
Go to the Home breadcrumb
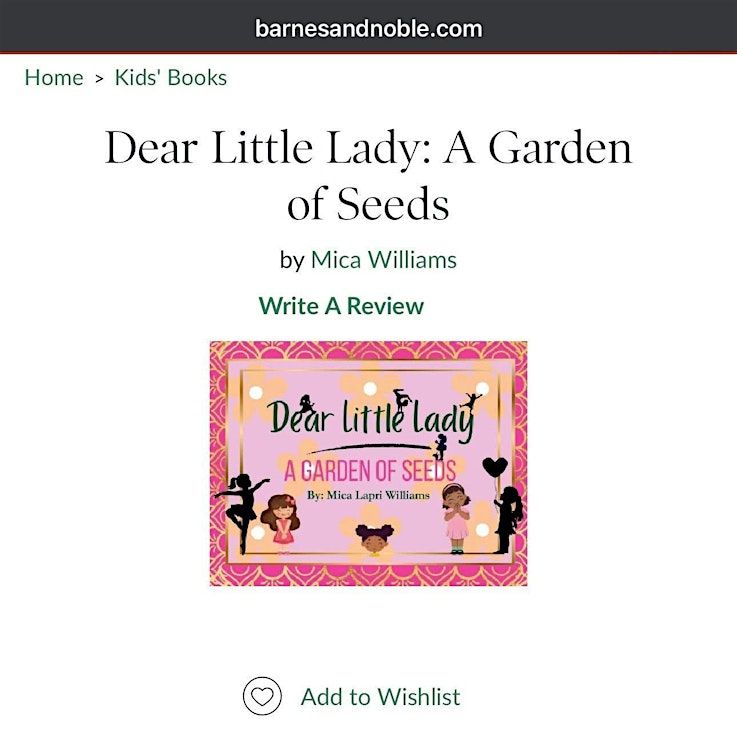point(54,77)
